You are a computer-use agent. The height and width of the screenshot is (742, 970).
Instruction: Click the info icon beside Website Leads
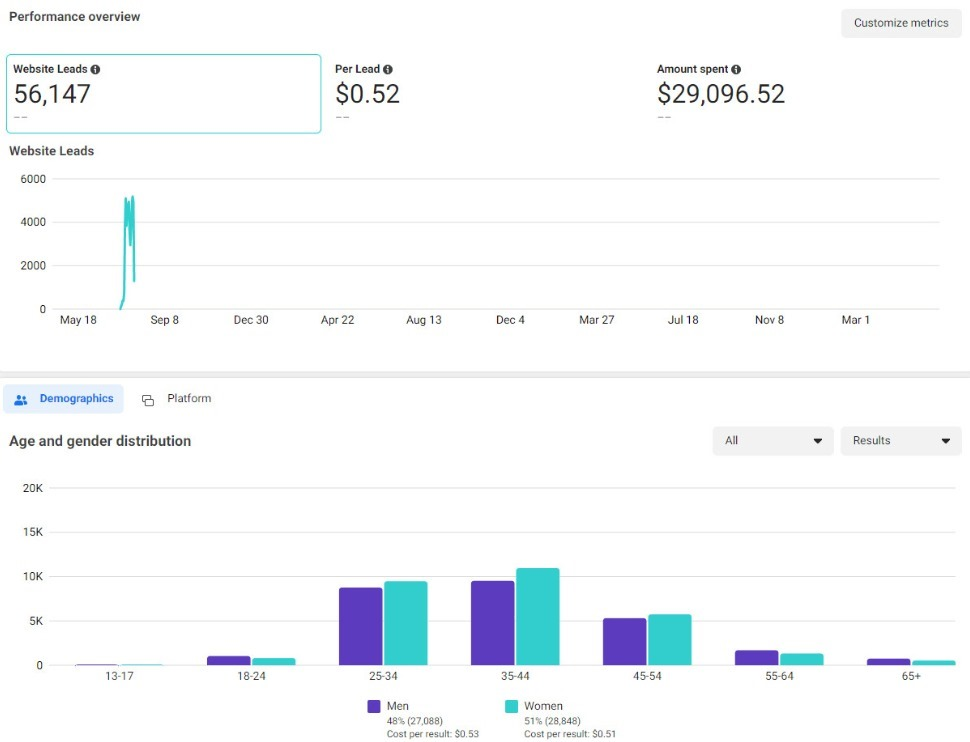point(95,69)
